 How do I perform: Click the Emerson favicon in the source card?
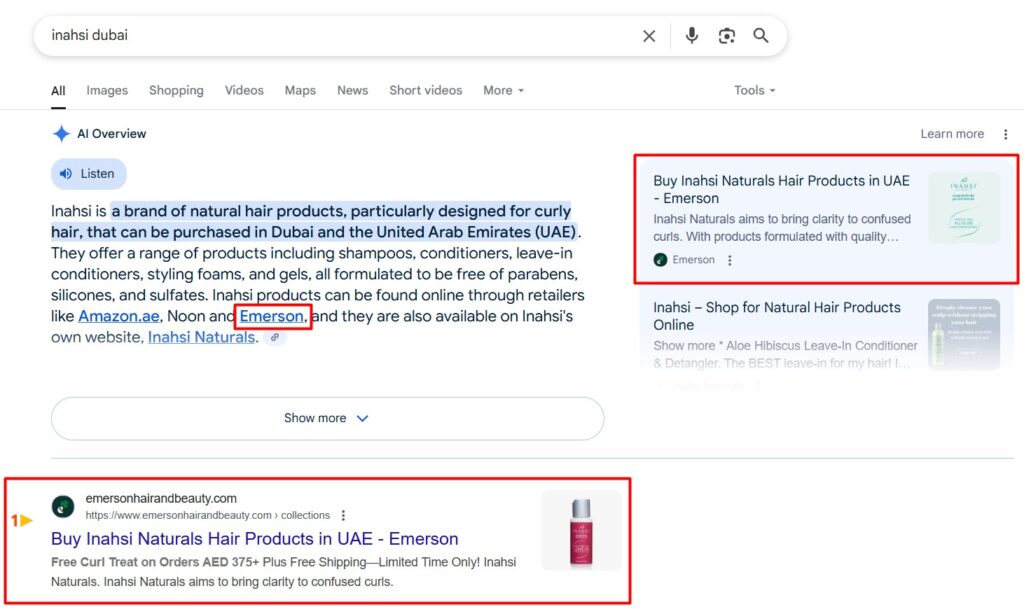[660, 260]
